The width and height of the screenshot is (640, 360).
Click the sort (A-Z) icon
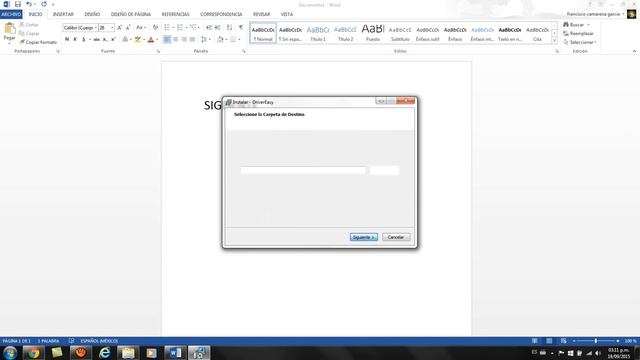pyautogui.click(x=229, y=28)
